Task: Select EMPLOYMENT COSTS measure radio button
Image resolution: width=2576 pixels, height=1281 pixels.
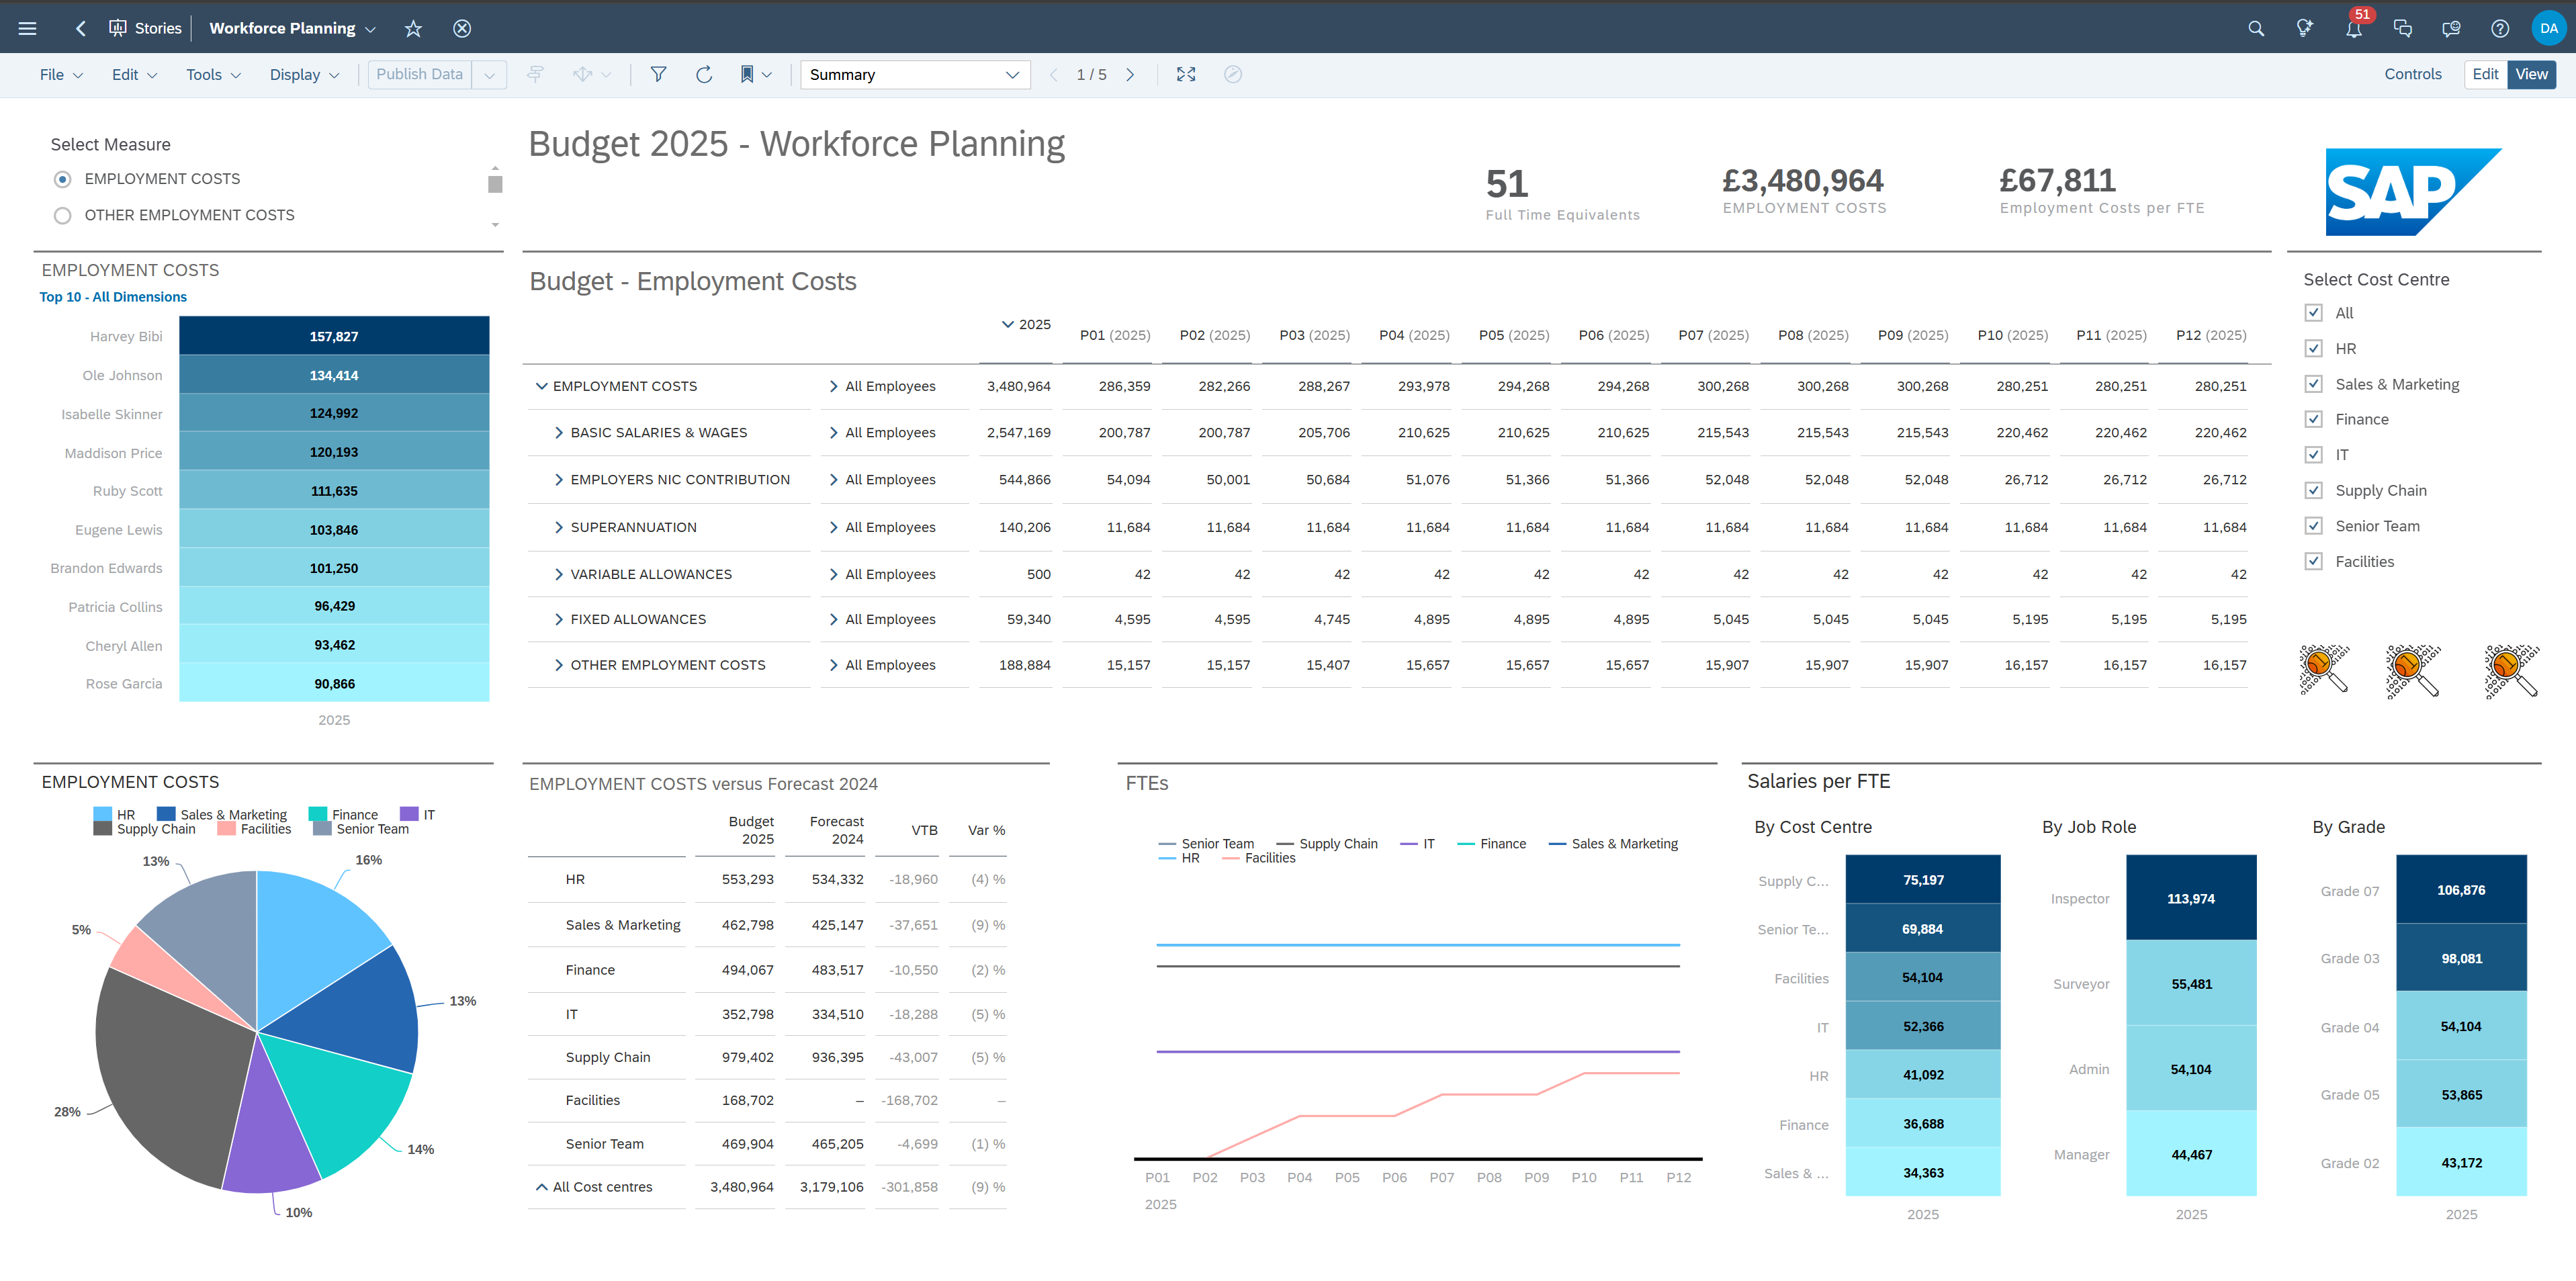Action: (63, 179)
